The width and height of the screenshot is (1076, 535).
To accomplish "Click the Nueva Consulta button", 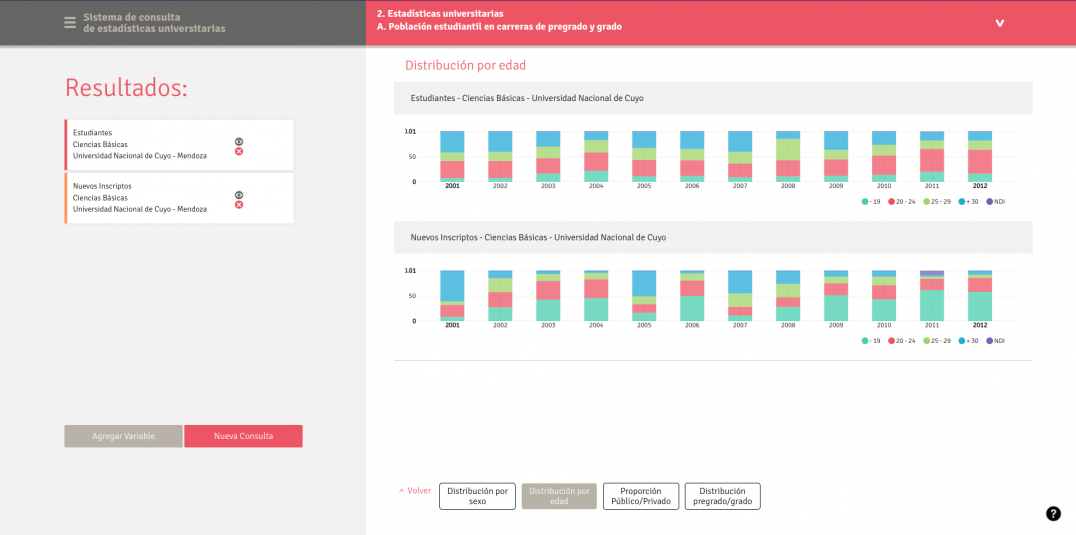I will [244, 436].
